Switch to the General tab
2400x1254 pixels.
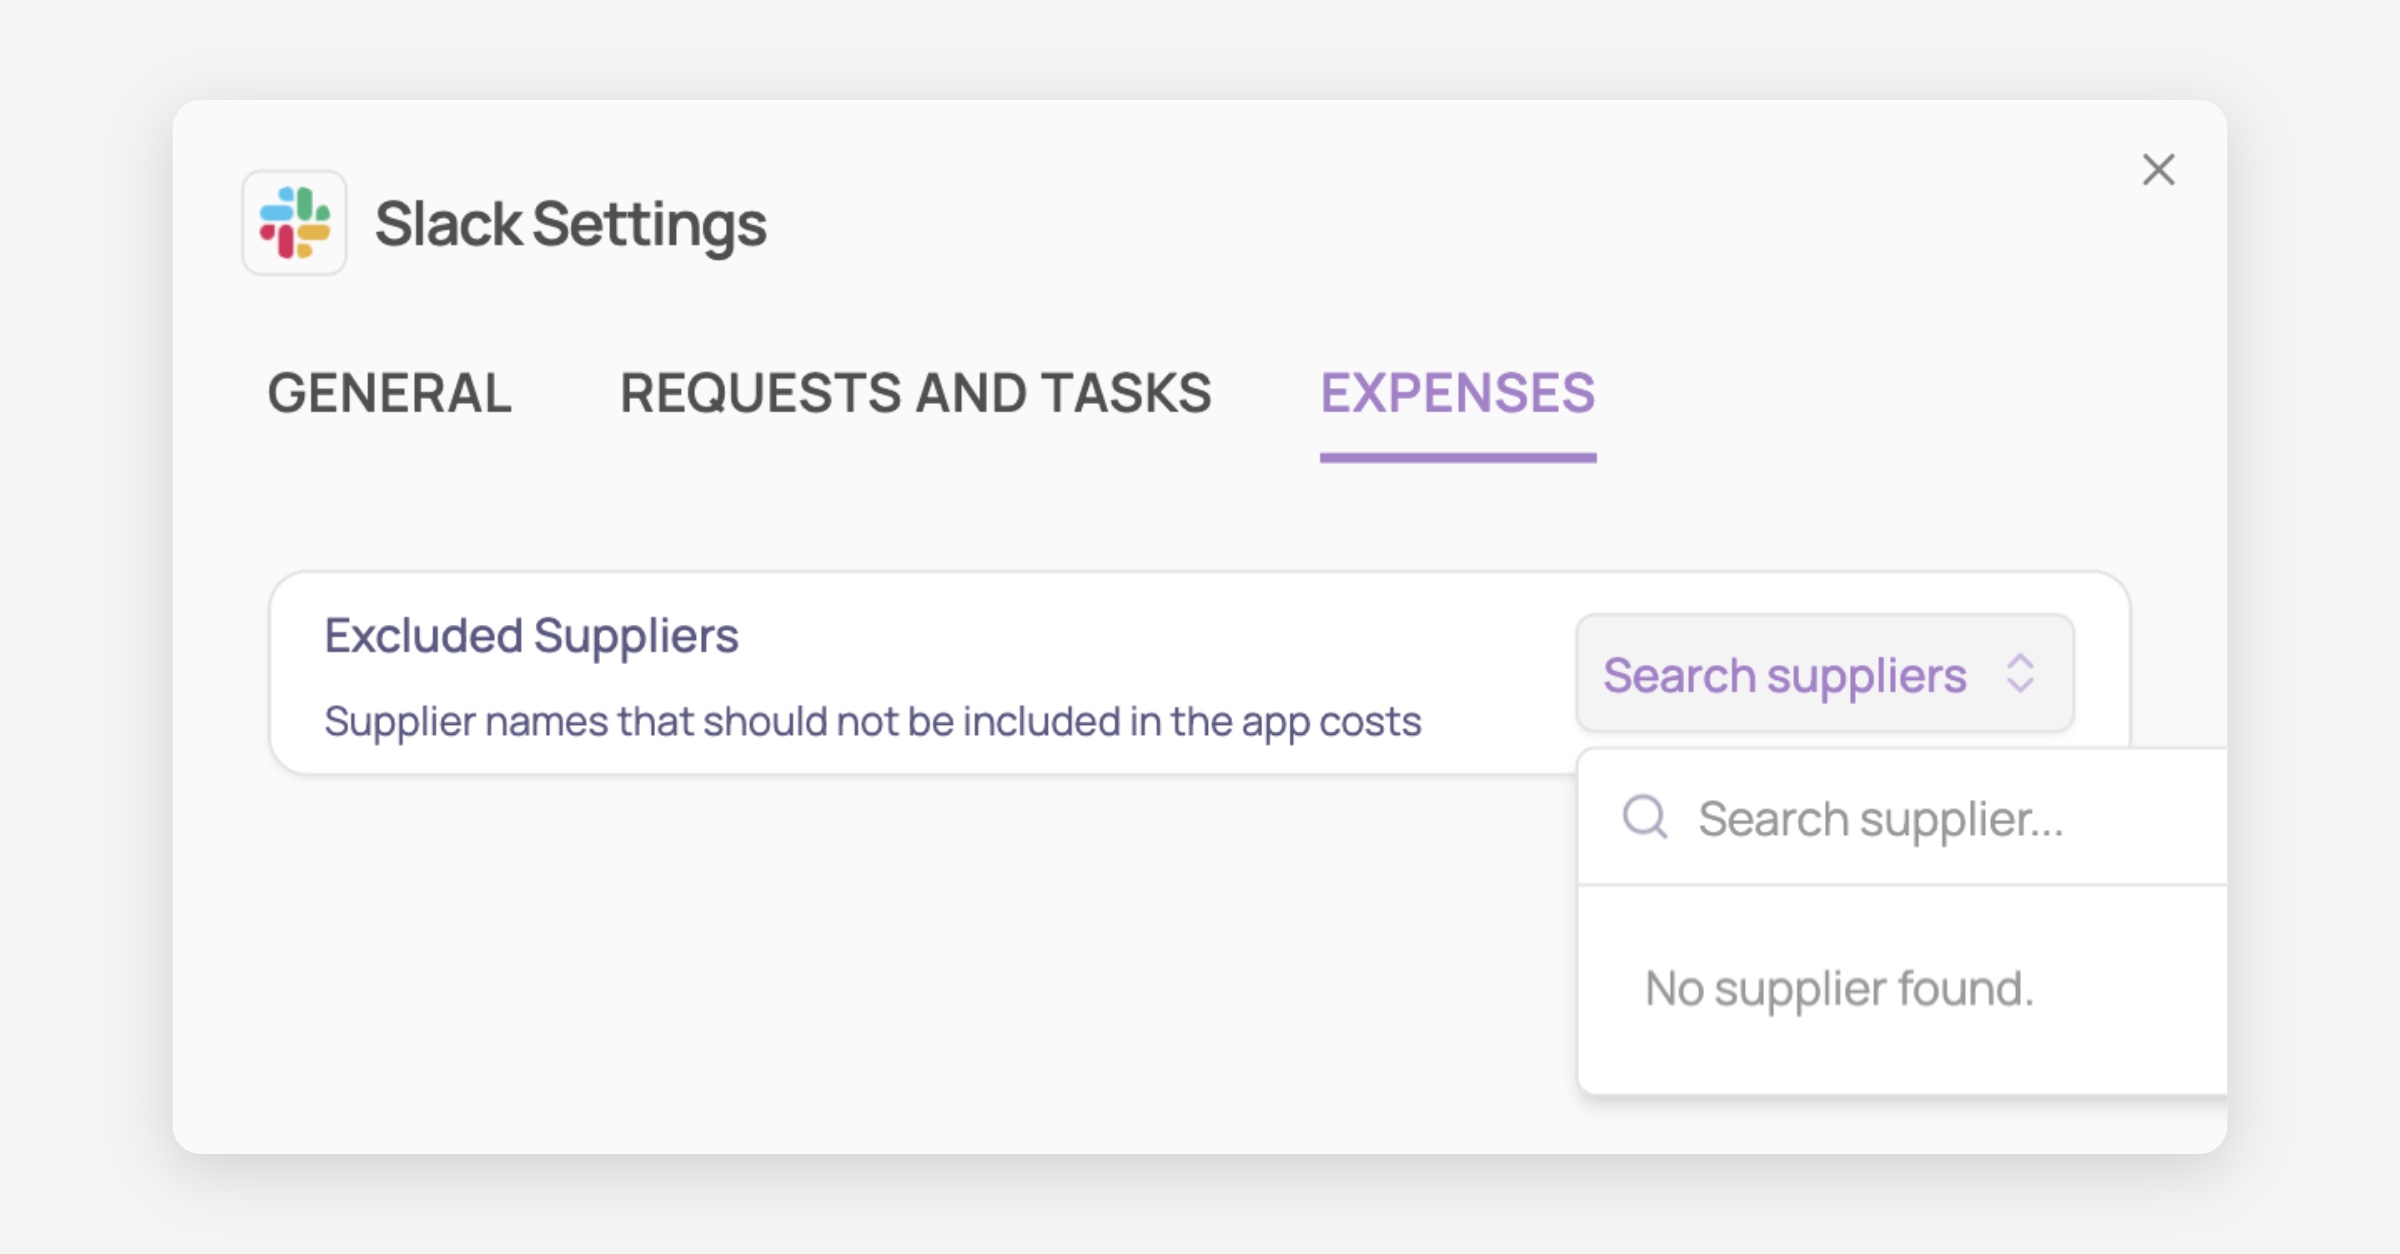(x=389, y=392)
